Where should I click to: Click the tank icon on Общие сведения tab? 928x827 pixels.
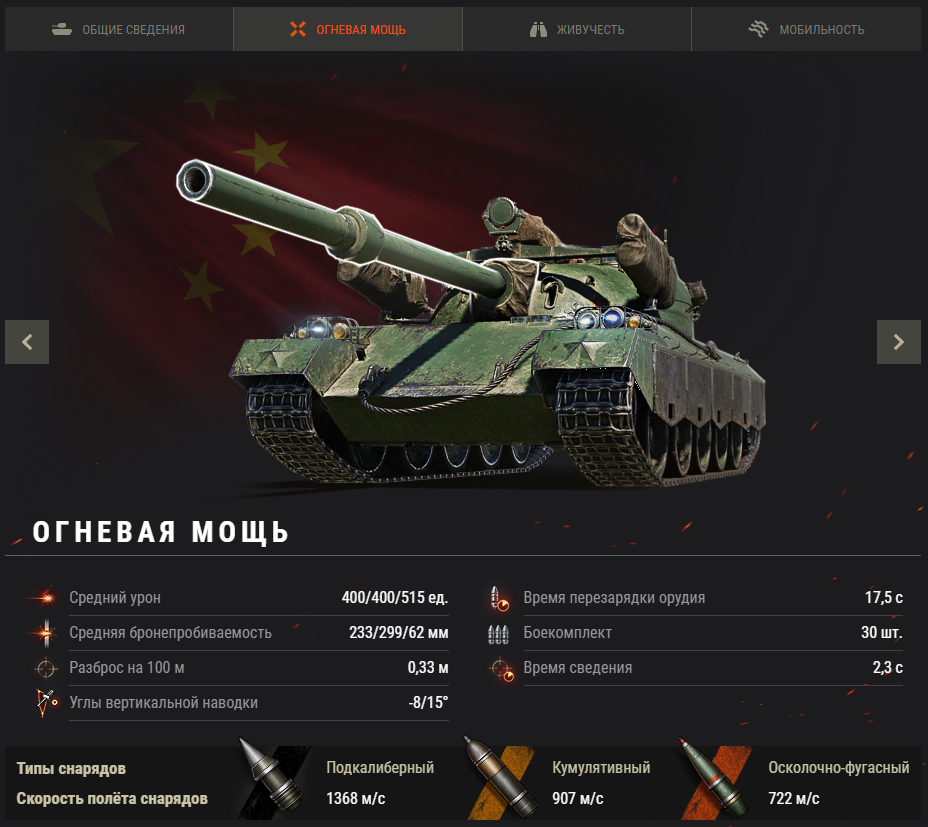[x=62, y=29]
